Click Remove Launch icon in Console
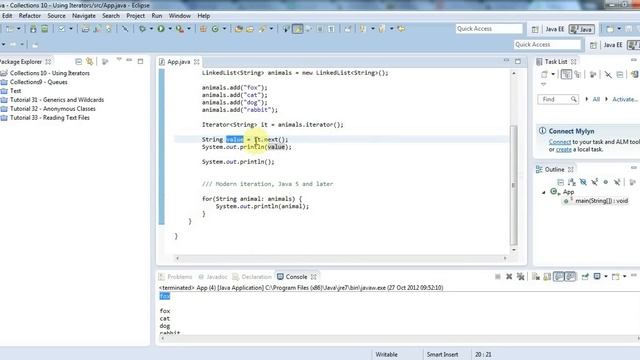The height and width of the screenshot is (360, 640). [509, 277]
